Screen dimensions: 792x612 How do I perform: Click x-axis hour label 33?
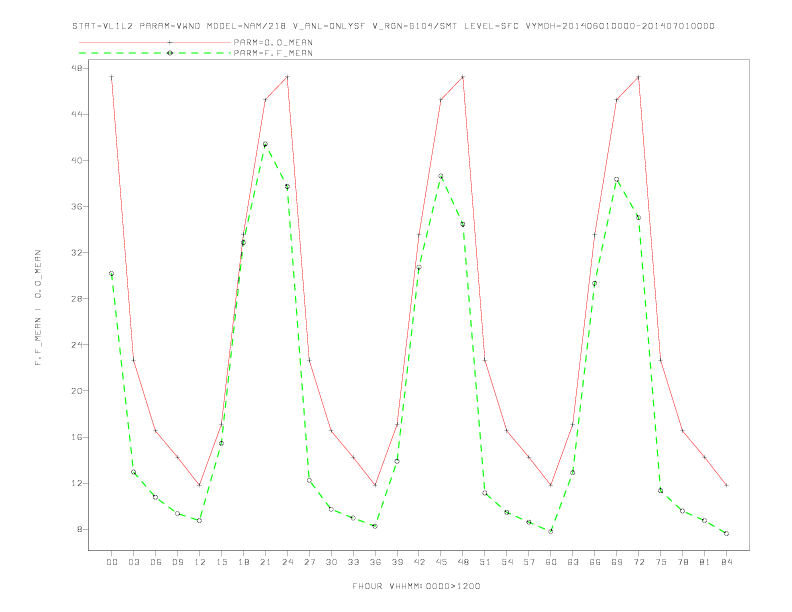353,562
